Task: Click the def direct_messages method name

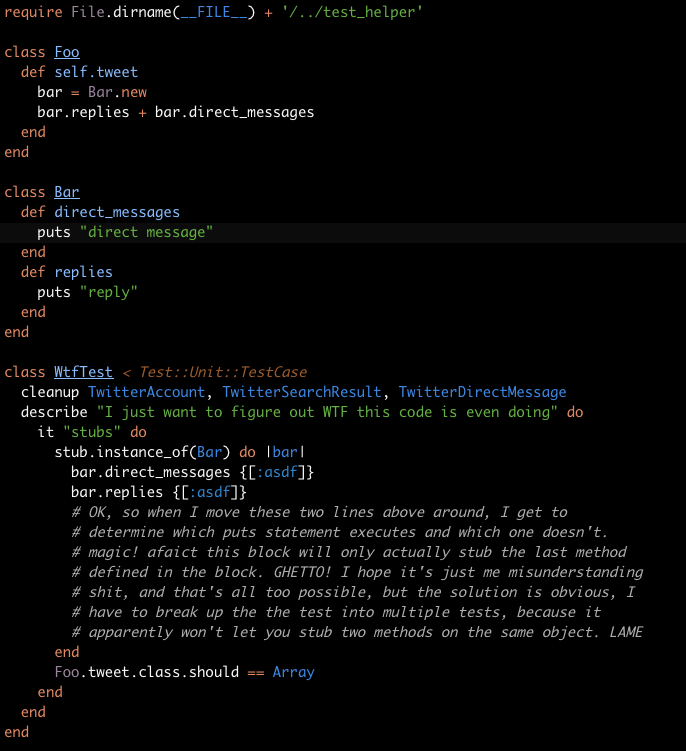Action: [117, 212]
